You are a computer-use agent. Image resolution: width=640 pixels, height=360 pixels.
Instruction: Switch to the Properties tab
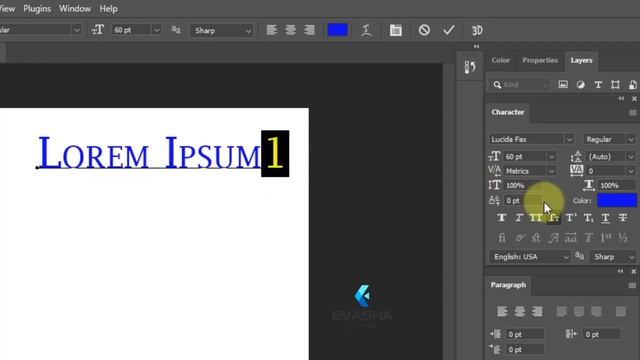pyautogui.click(x=540, y=60)
